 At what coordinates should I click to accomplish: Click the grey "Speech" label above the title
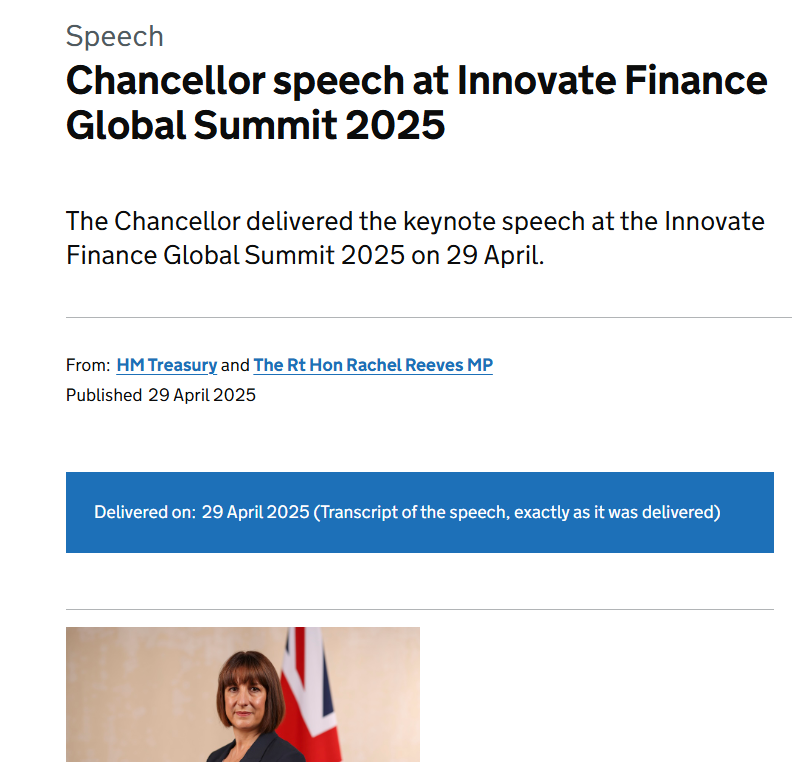click(x=115, y=36)
